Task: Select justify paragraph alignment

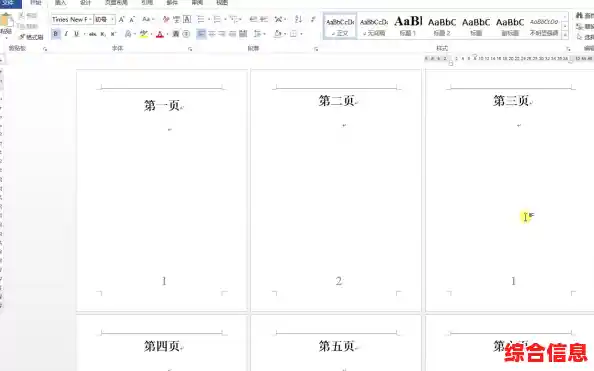Action: 233,34
